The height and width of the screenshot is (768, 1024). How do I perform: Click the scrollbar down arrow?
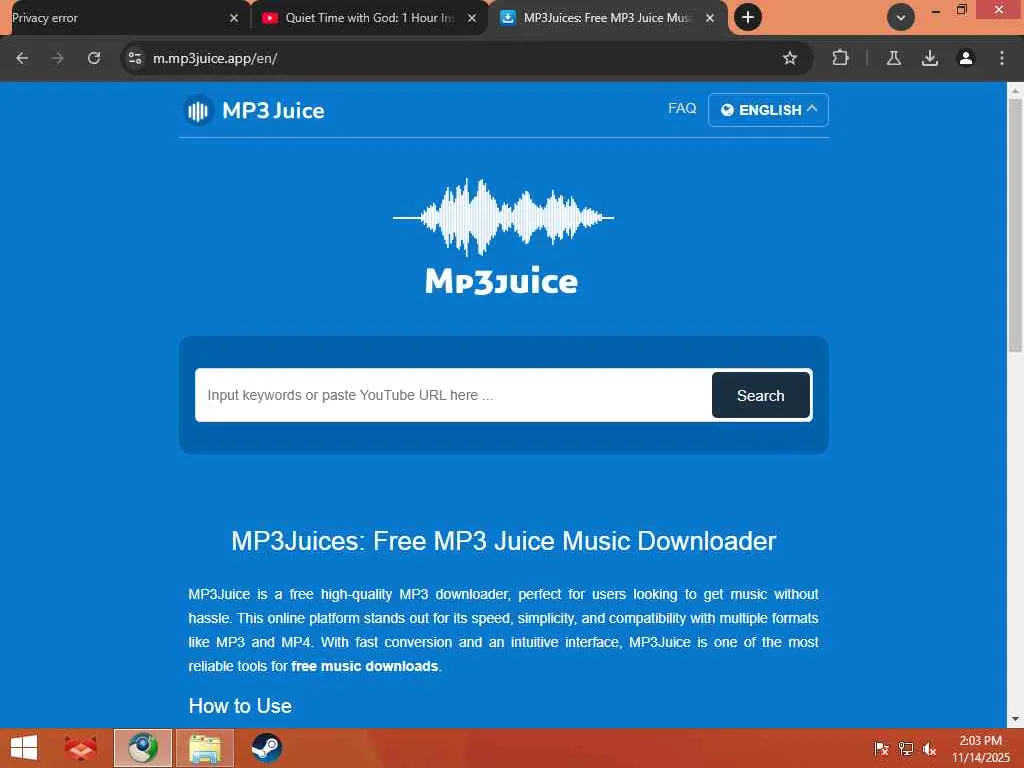click(1014, 719)
